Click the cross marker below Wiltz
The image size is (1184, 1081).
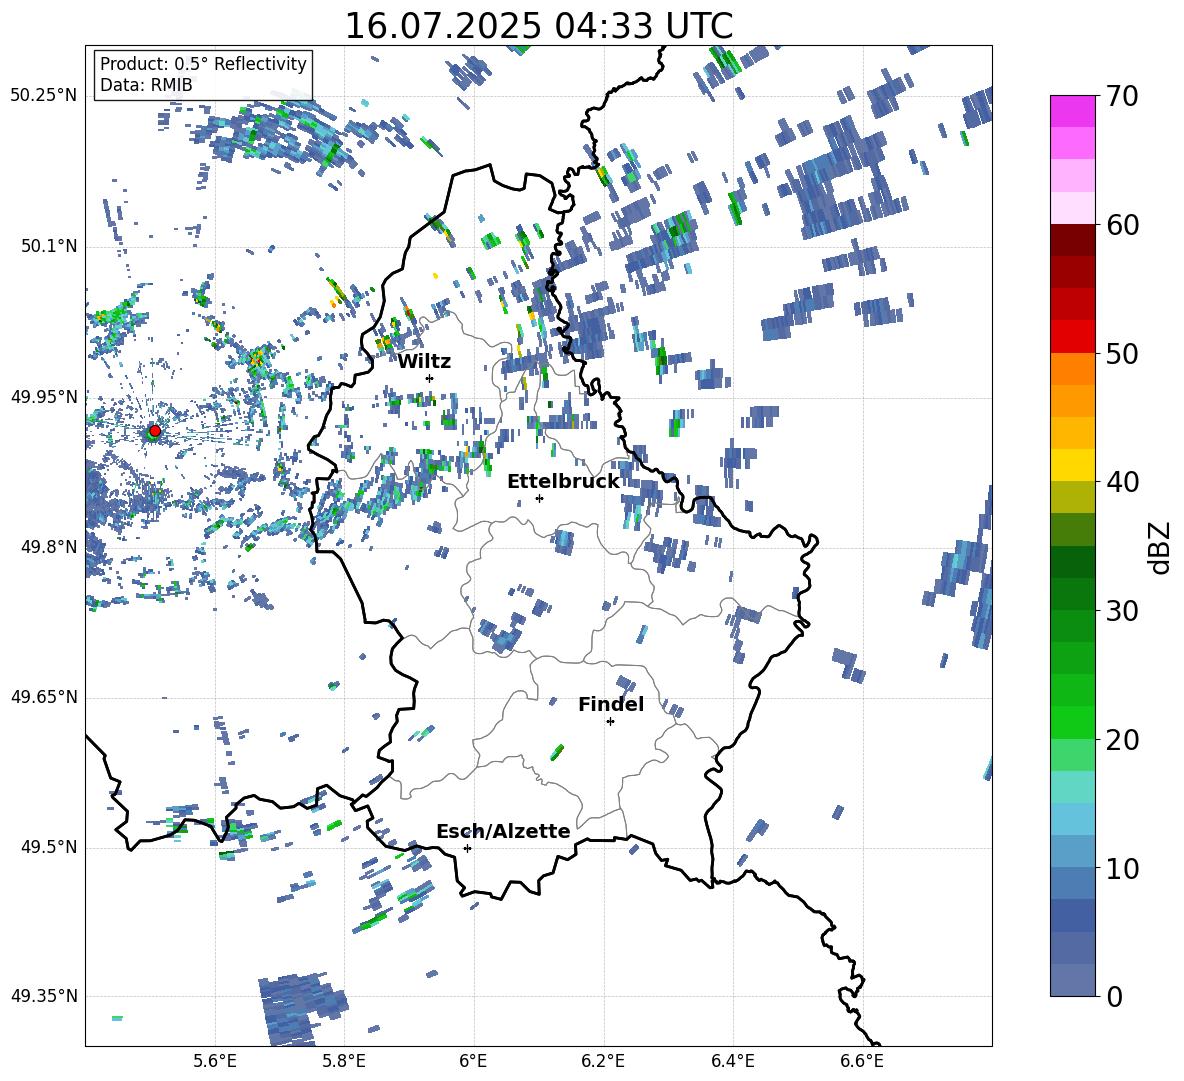(430, 378)
